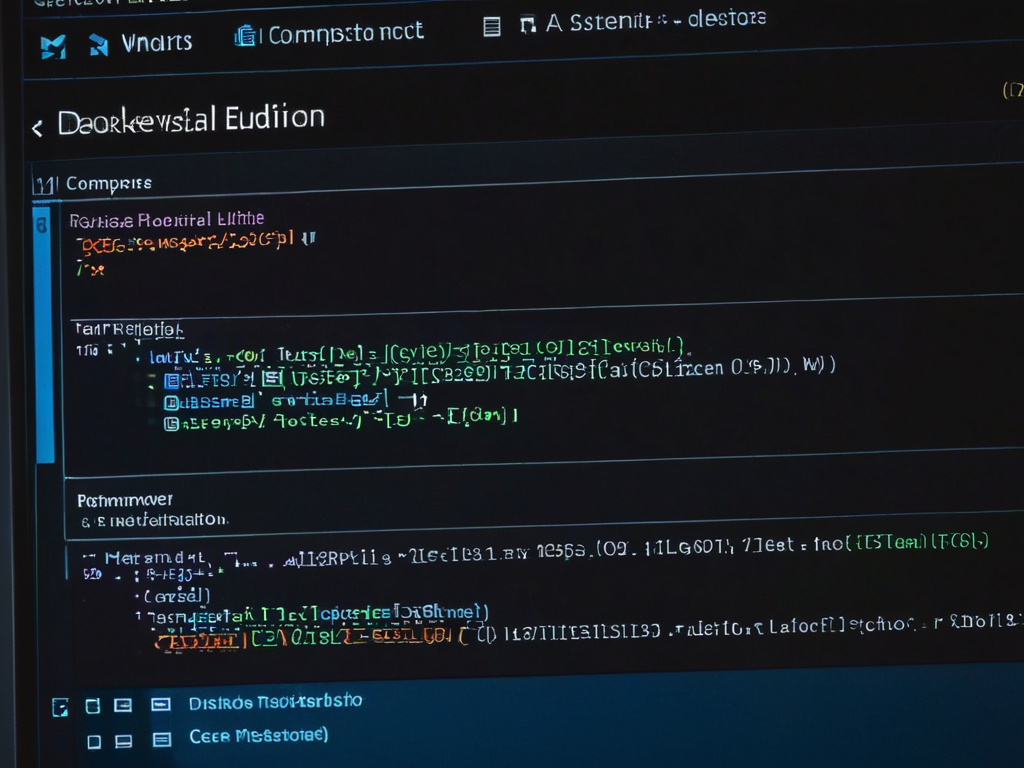Click the orange code line under the purple title
Image resolution: width=1024 pixels, height=768 pixels.
pos(196,242)
